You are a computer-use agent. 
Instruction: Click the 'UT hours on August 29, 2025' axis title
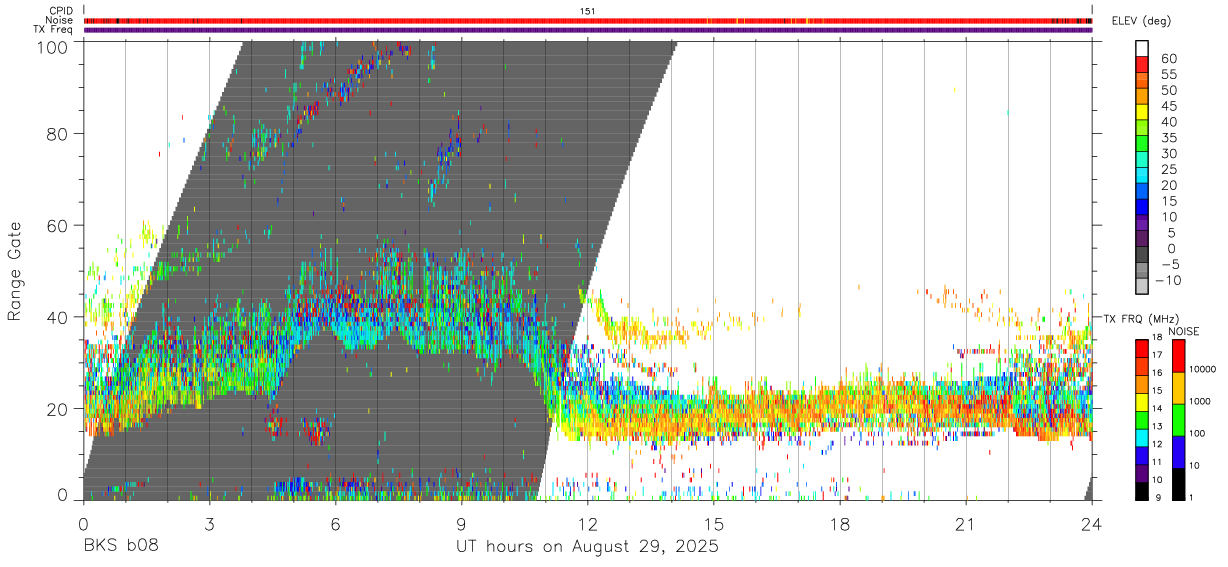click(x=588, y=547)
